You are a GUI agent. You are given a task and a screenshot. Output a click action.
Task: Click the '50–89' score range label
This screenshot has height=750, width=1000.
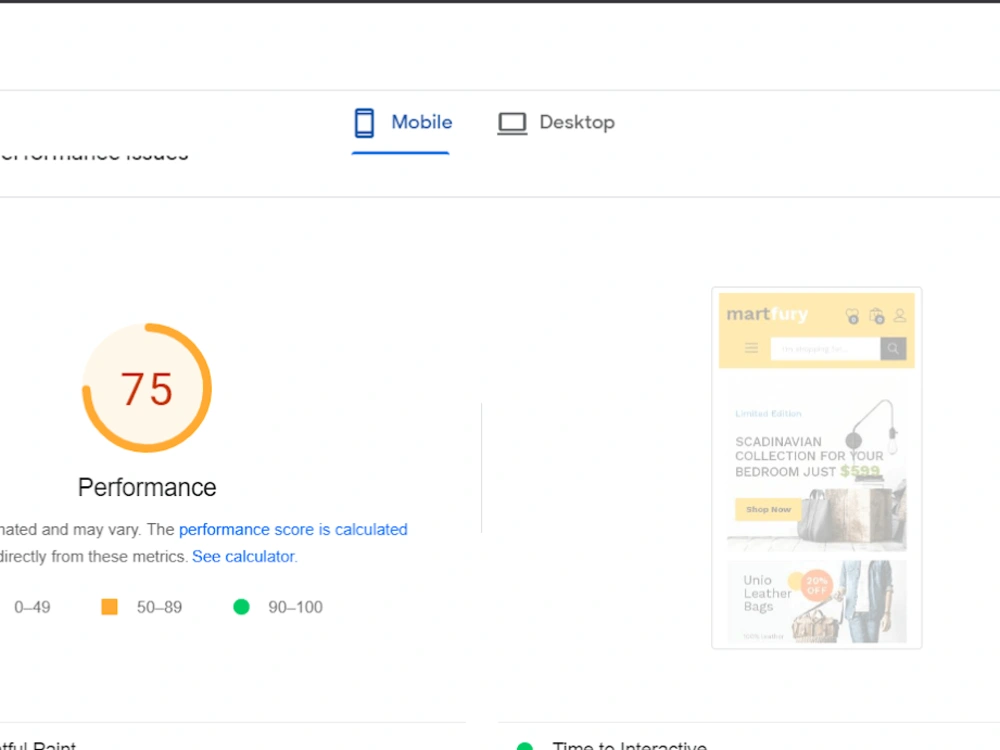click(159, 607)
